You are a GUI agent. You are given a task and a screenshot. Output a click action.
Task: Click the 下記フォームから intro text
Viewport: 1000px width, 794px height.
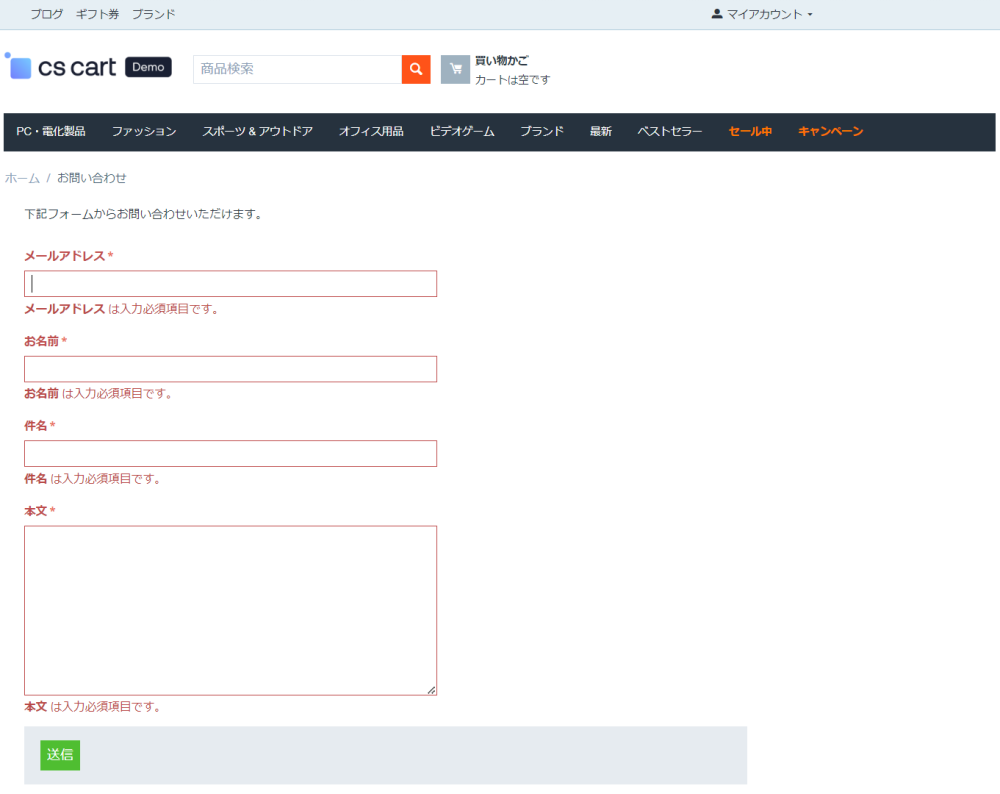[x=143, y=214]
